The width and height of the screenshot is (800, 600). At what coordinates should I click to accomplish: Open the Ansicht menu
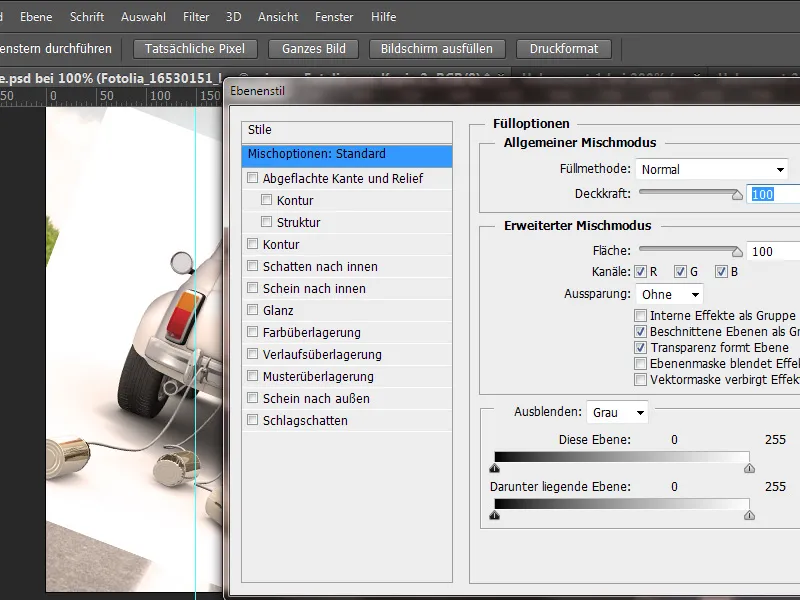tap(278, 17)
